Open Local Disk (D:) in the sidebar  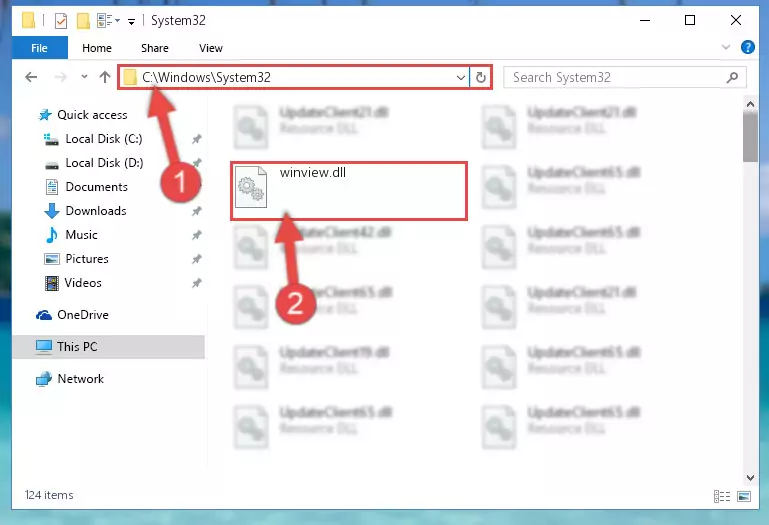pos(104,163)
